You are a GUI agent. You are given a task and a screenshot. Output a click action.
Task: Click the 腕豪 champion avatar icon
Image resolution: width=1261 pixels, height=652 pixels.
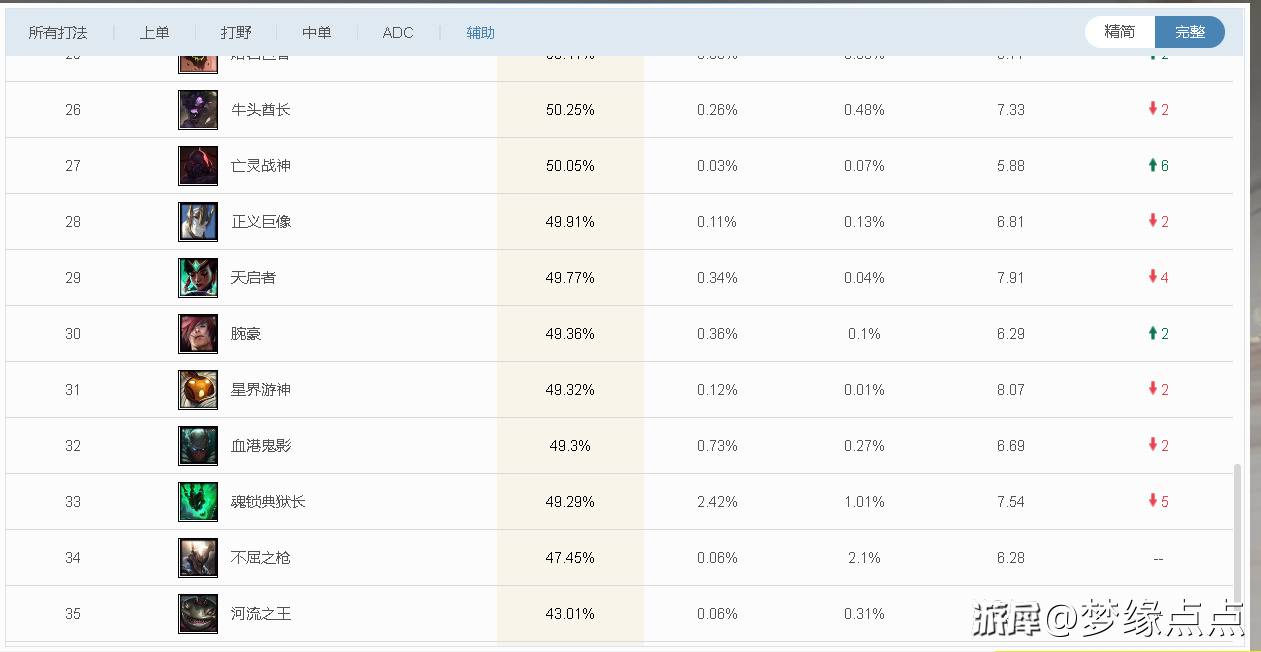click(198, 334)
